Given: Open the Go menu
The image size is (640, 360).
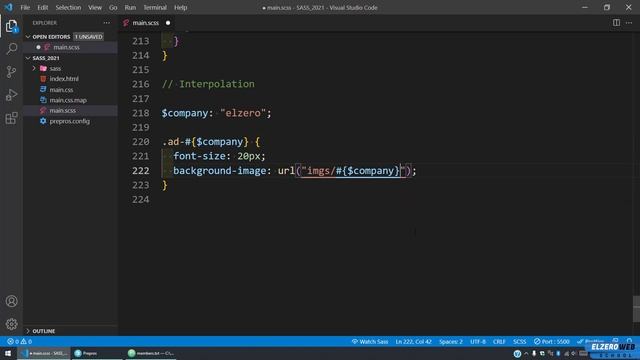Looking at the screenshot, I should point(113,7).
